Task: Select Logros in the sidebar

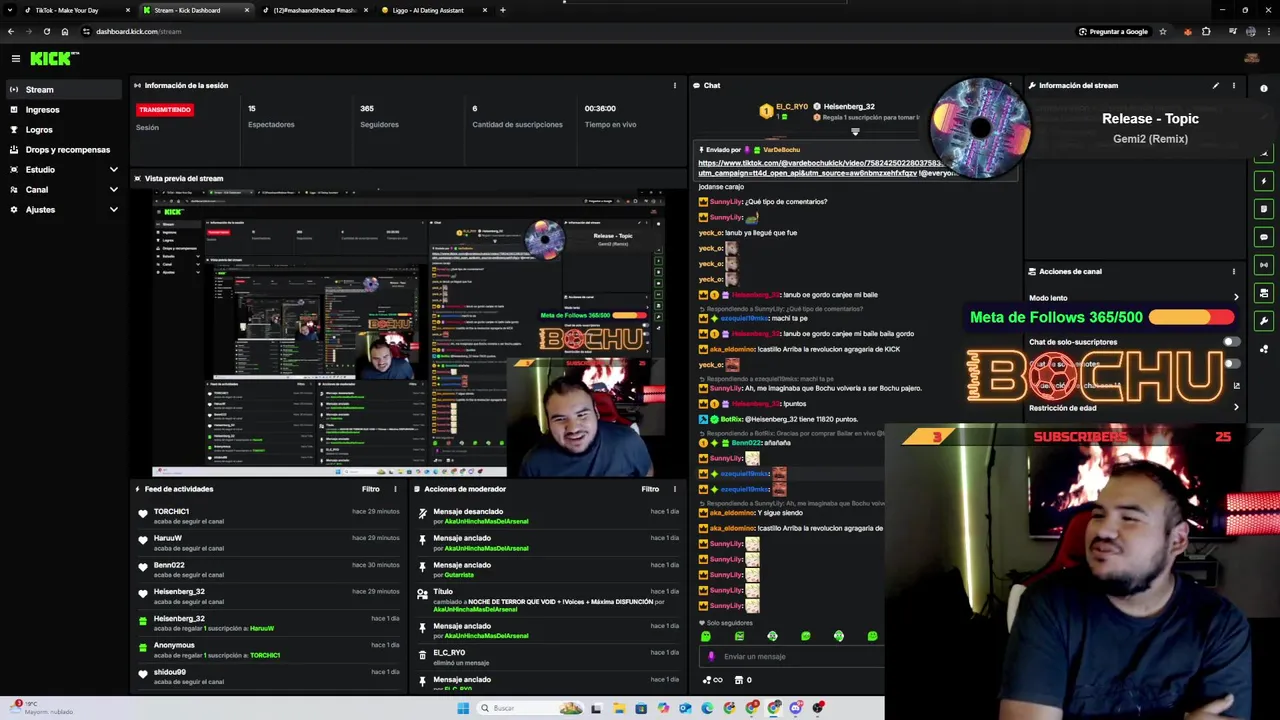Action: pos(62,129)
